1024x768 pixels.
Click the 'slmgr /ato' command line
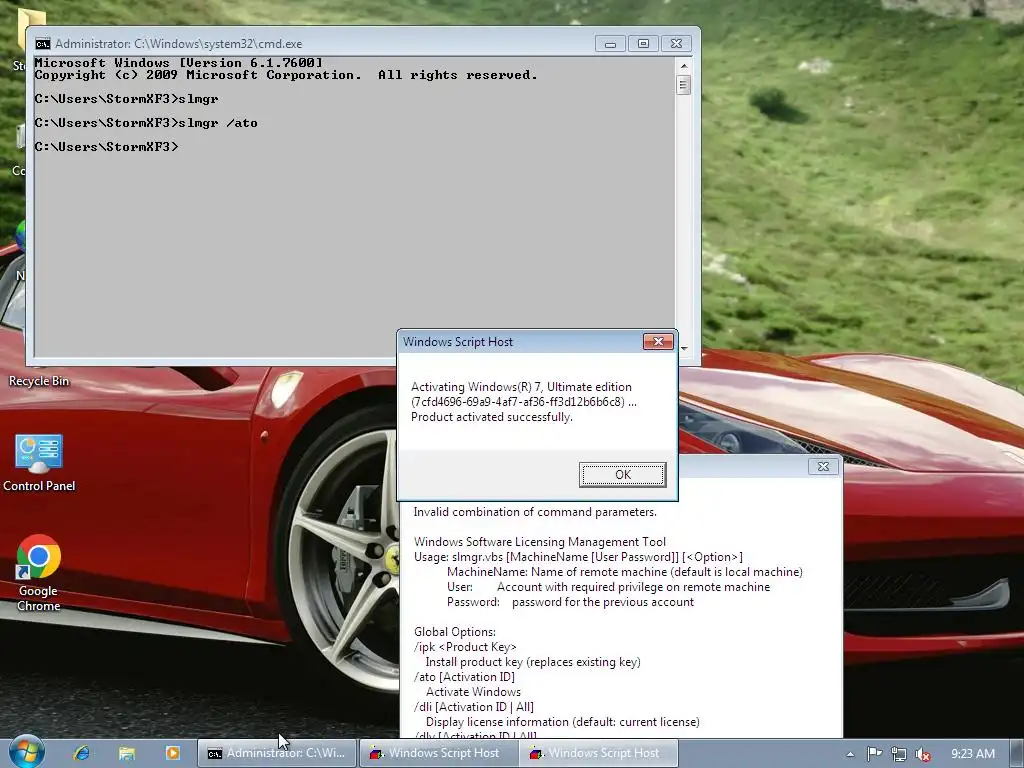tap(146, 123)
